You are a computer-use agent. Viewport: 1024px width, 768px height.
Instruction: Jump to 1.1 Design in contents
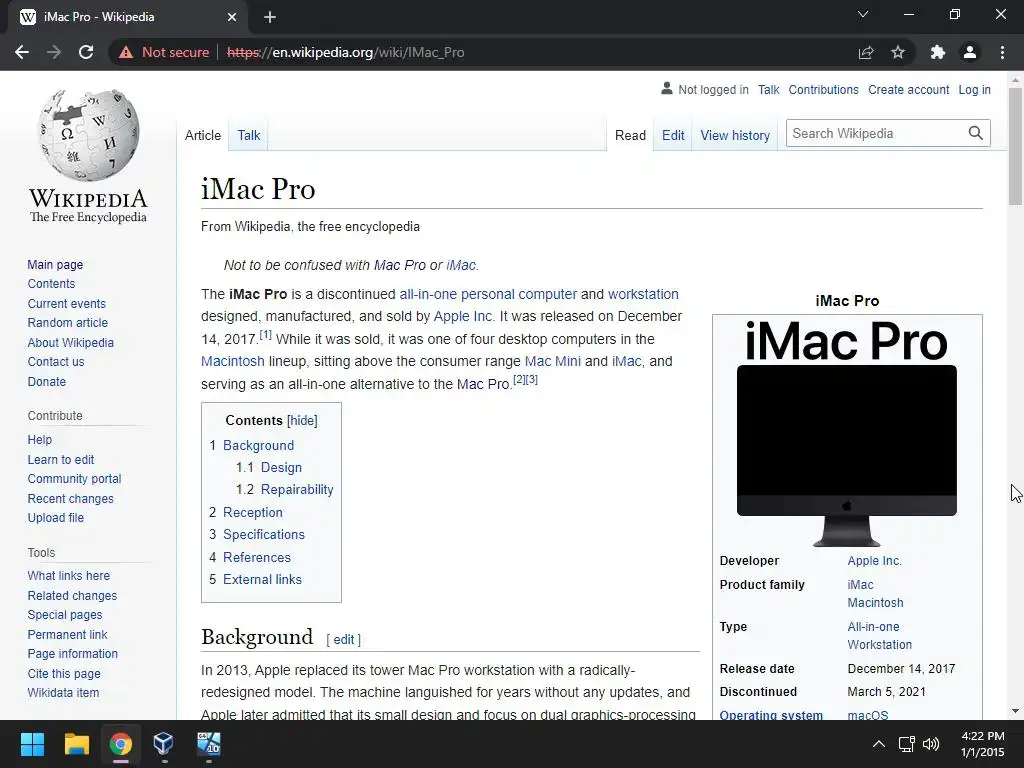point(281,468)
